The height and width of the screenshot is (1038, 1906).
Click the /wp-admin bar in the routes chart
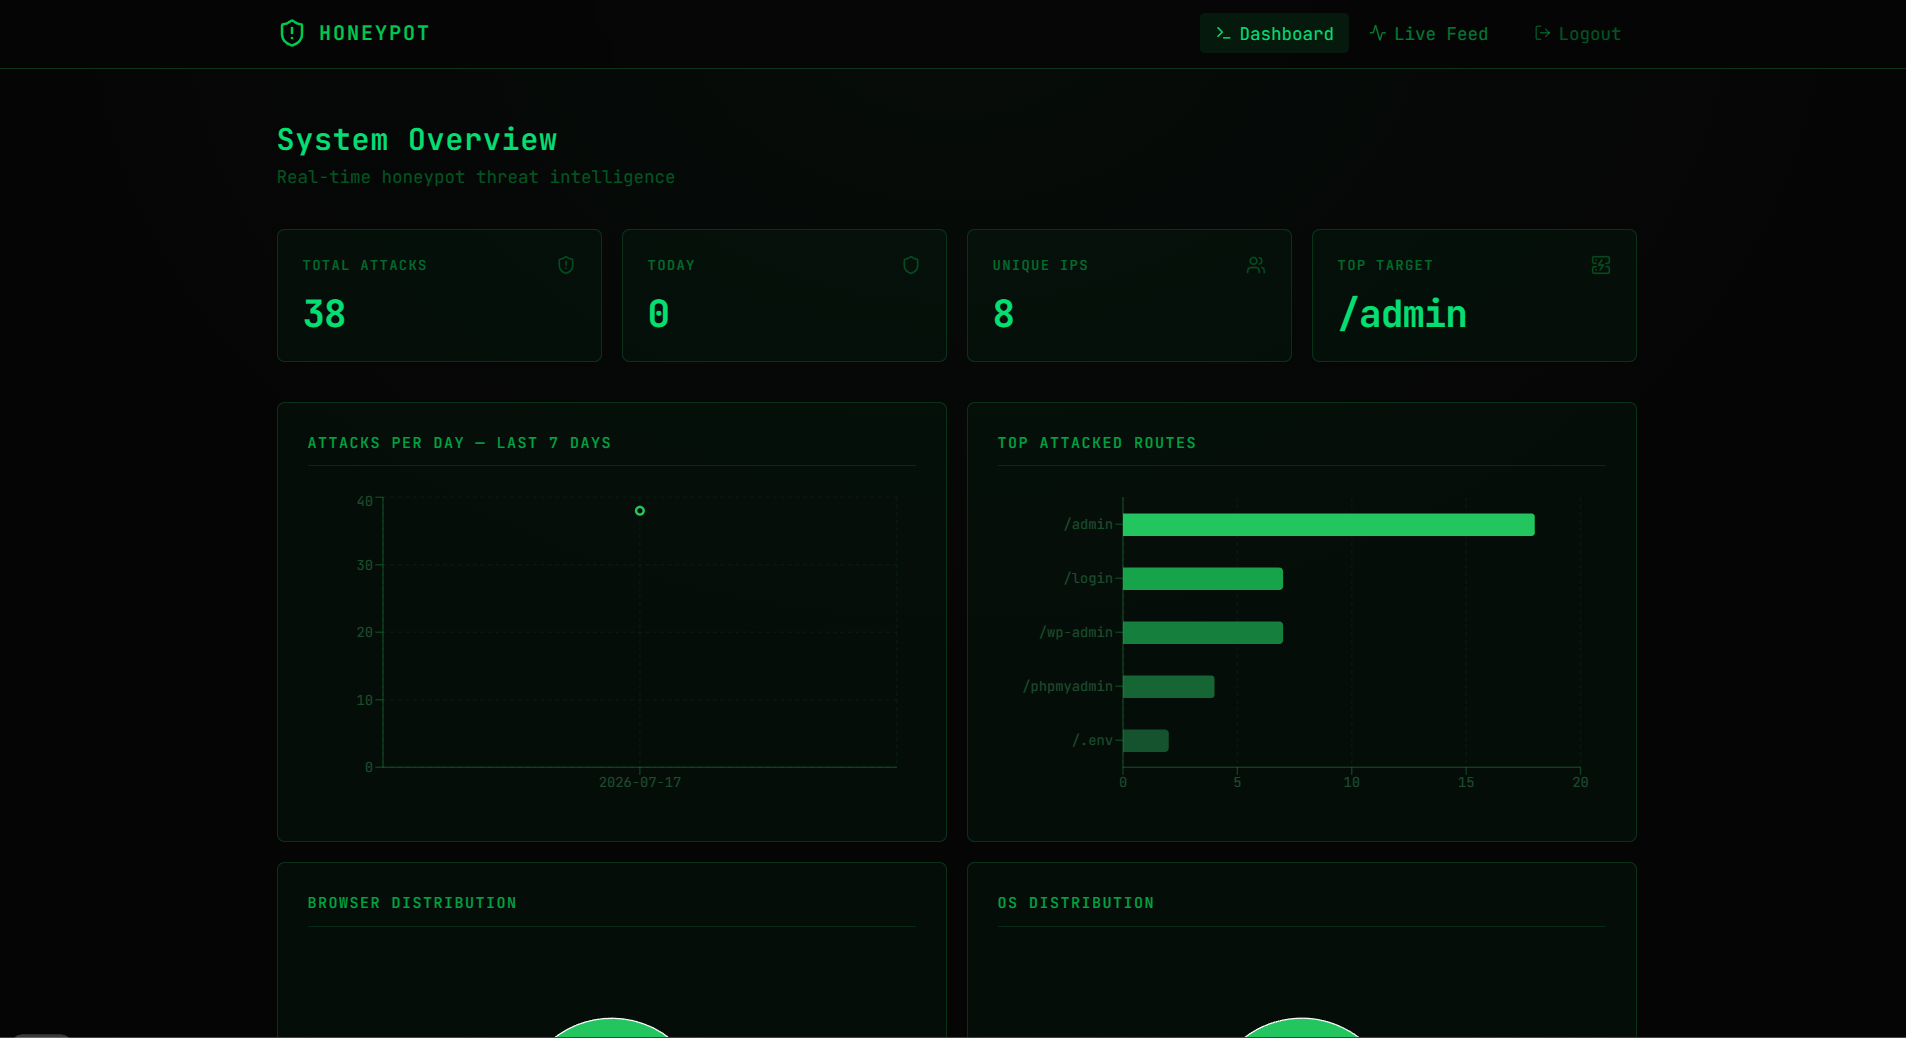coord(1203,633)
